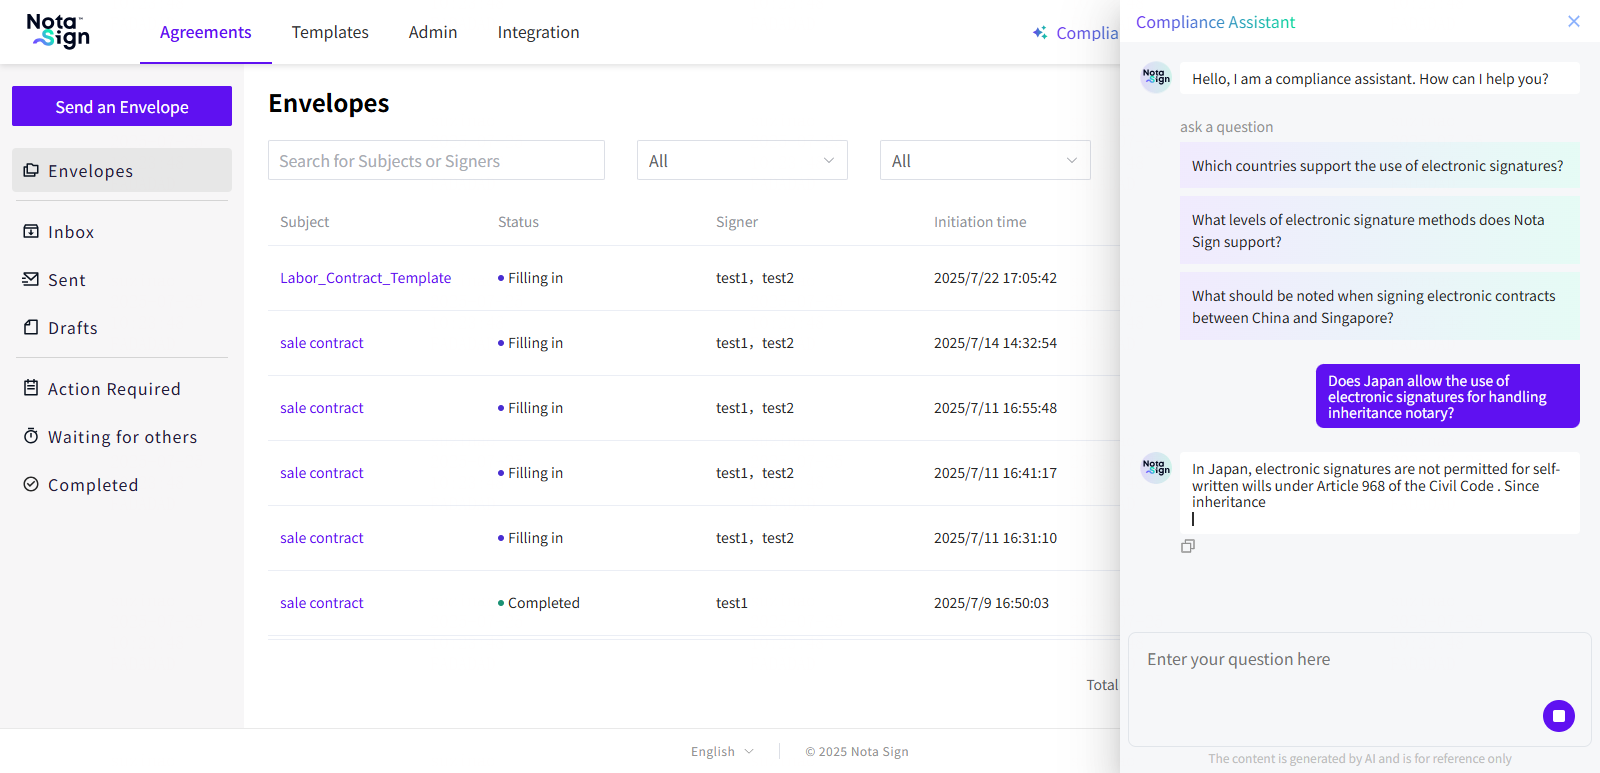
Task: Show Action Required envelopes
Action: click(x=113, y=389)
